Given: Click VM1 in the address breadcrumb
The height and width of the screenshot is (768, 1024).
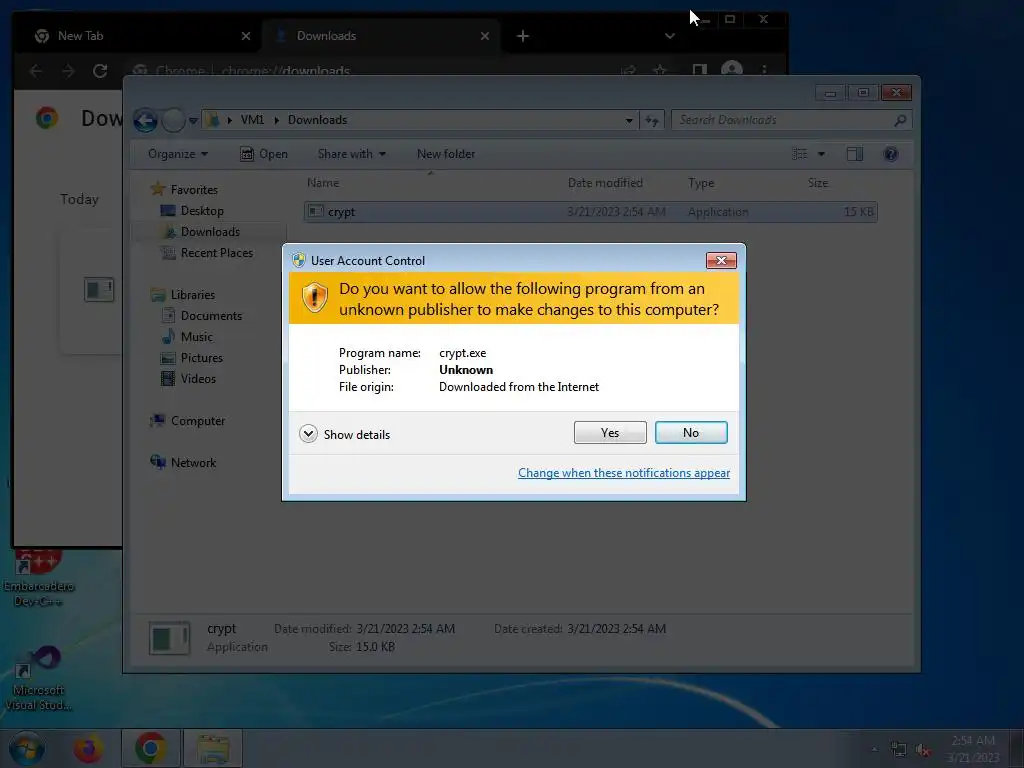Looking at the screenshot, I should [x=252, y=120].
